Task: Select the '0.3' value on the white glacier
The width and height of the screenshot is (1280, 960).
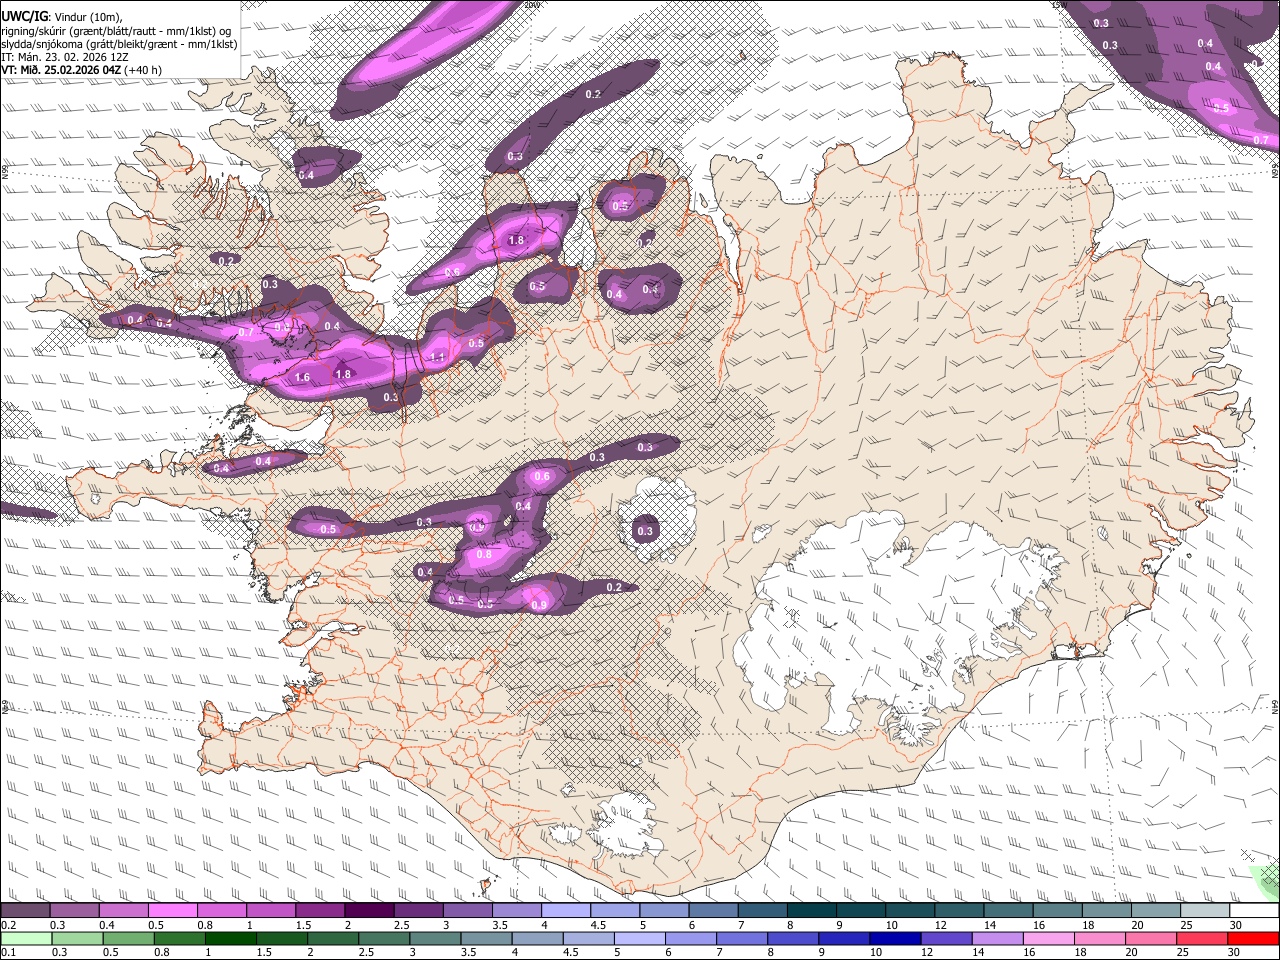Action: pos(645,531)
